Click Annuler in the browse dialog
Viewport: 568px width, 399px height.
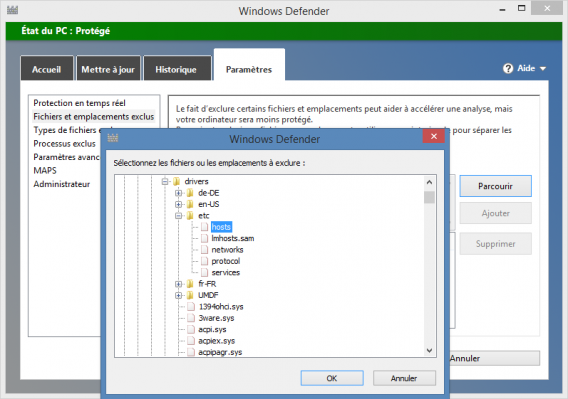point(404,378)
